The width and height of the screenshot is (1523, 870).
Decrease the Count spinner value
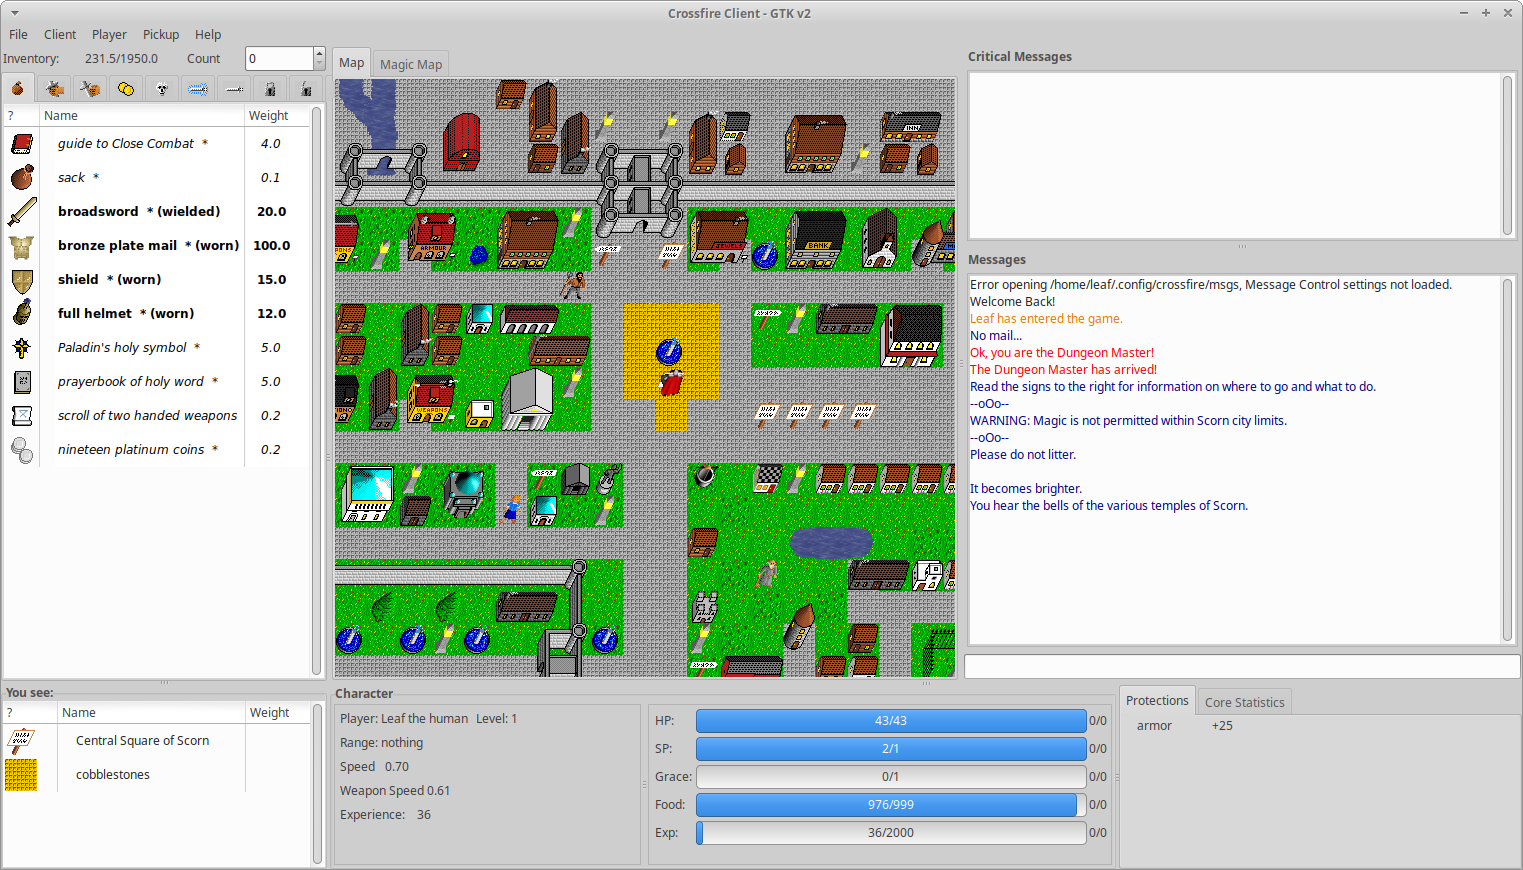(x=319, y=64)
